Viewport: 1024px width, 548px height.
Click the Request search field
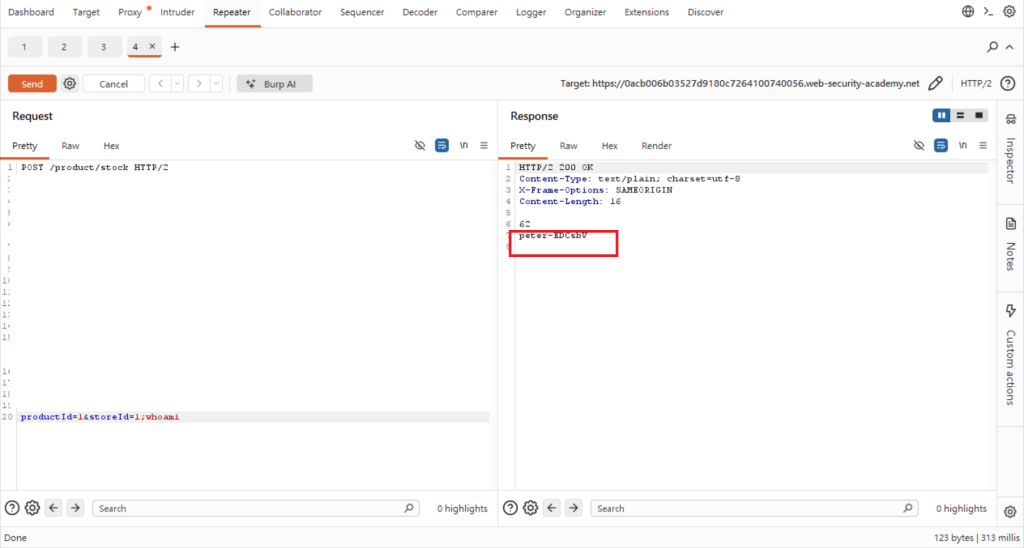(x=255, y=508)
